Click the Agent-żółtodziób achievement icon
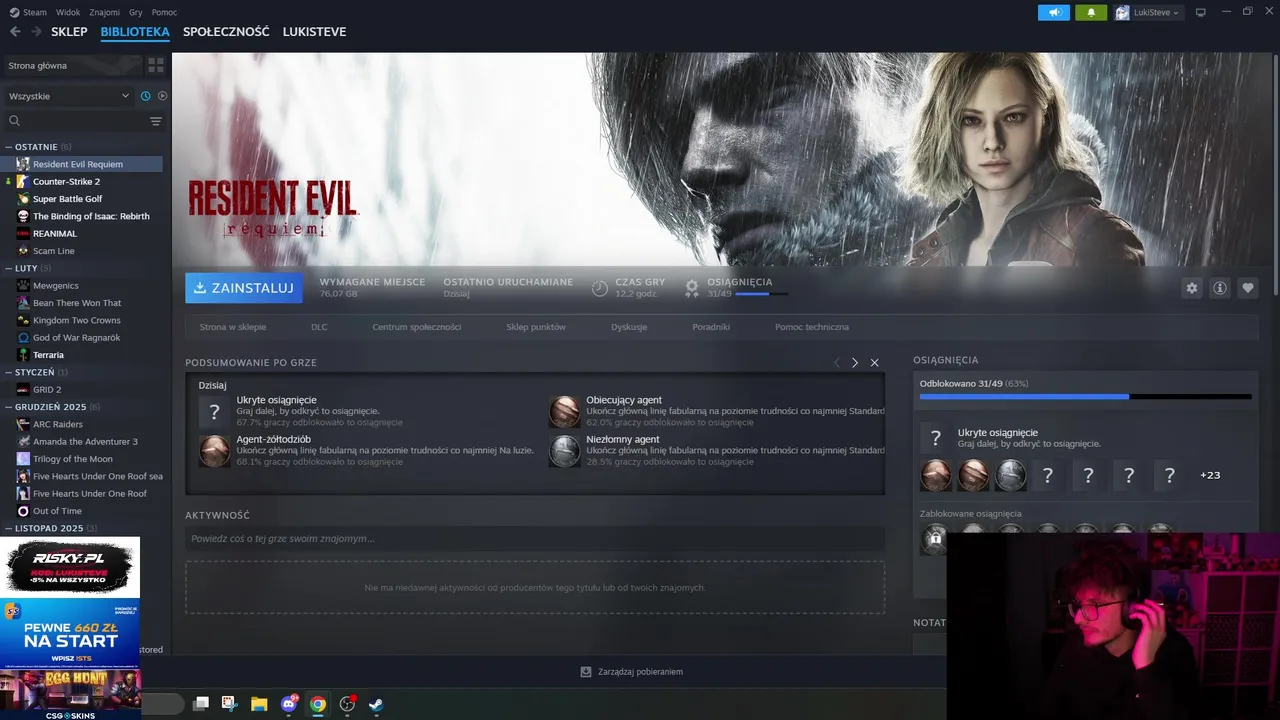This screenshot has width=1280, height=720. tap(215, 450)
